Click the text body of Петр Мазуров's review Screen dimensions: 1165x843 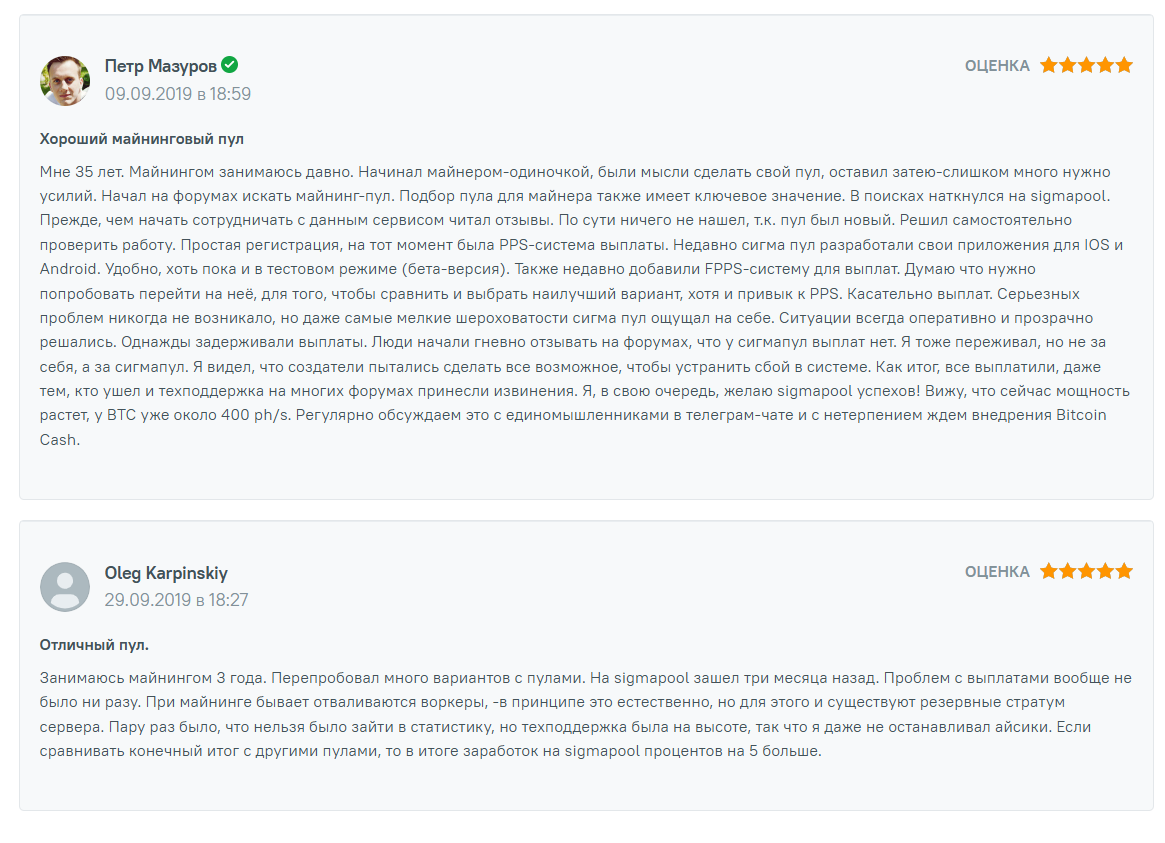(x=585, y=306)
